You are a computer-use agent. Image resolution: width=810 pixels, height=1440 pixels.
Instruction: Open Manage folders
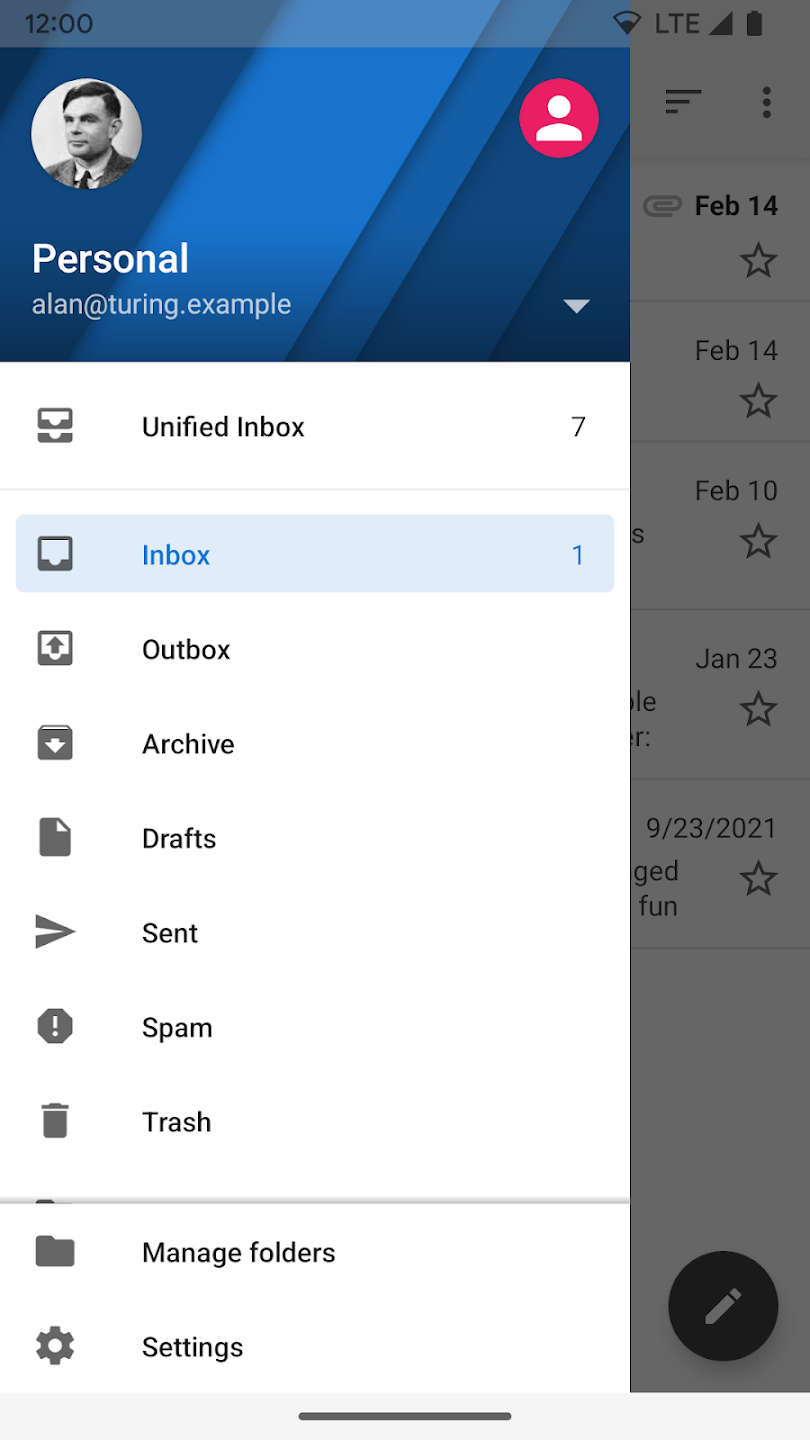pyautogui.click(x=238, y=1252)
